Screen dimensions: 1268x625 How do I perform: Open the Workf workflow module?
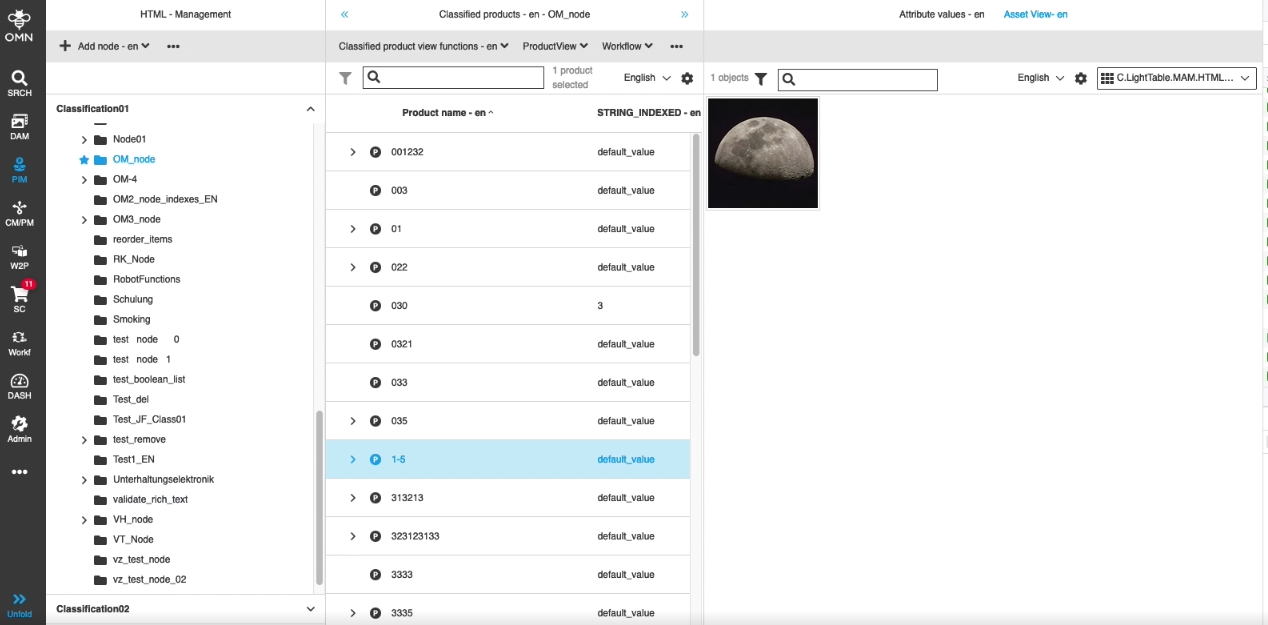20,344
